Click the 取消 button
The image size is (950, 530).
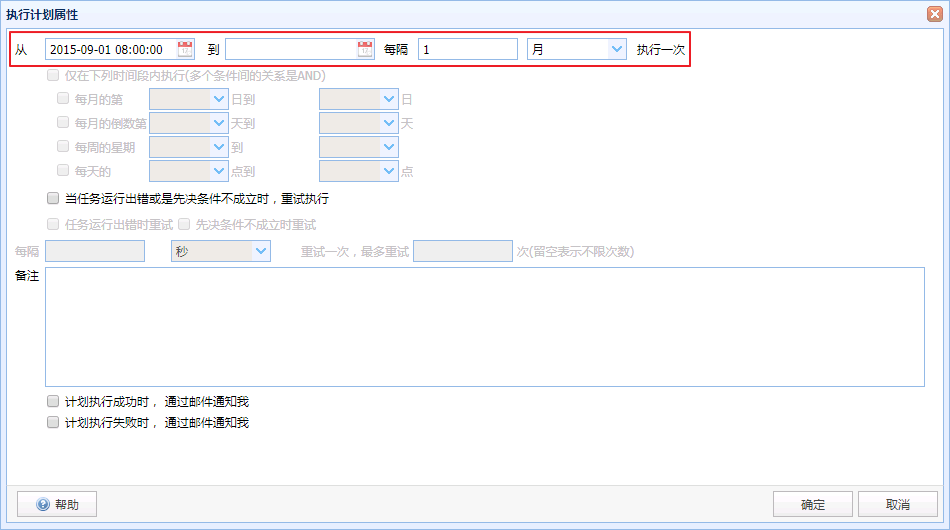click(897, 504)
